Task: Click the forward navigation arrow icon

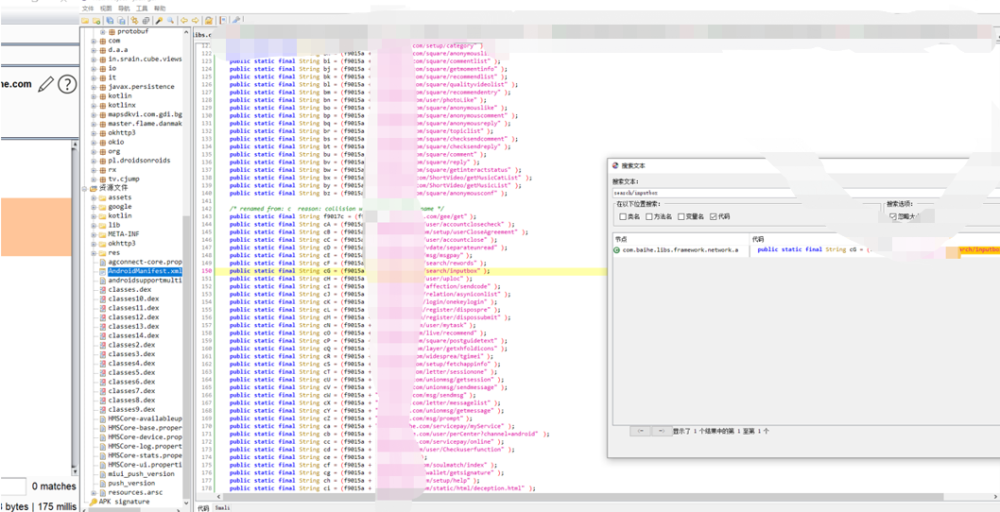Action: point(195,20)
